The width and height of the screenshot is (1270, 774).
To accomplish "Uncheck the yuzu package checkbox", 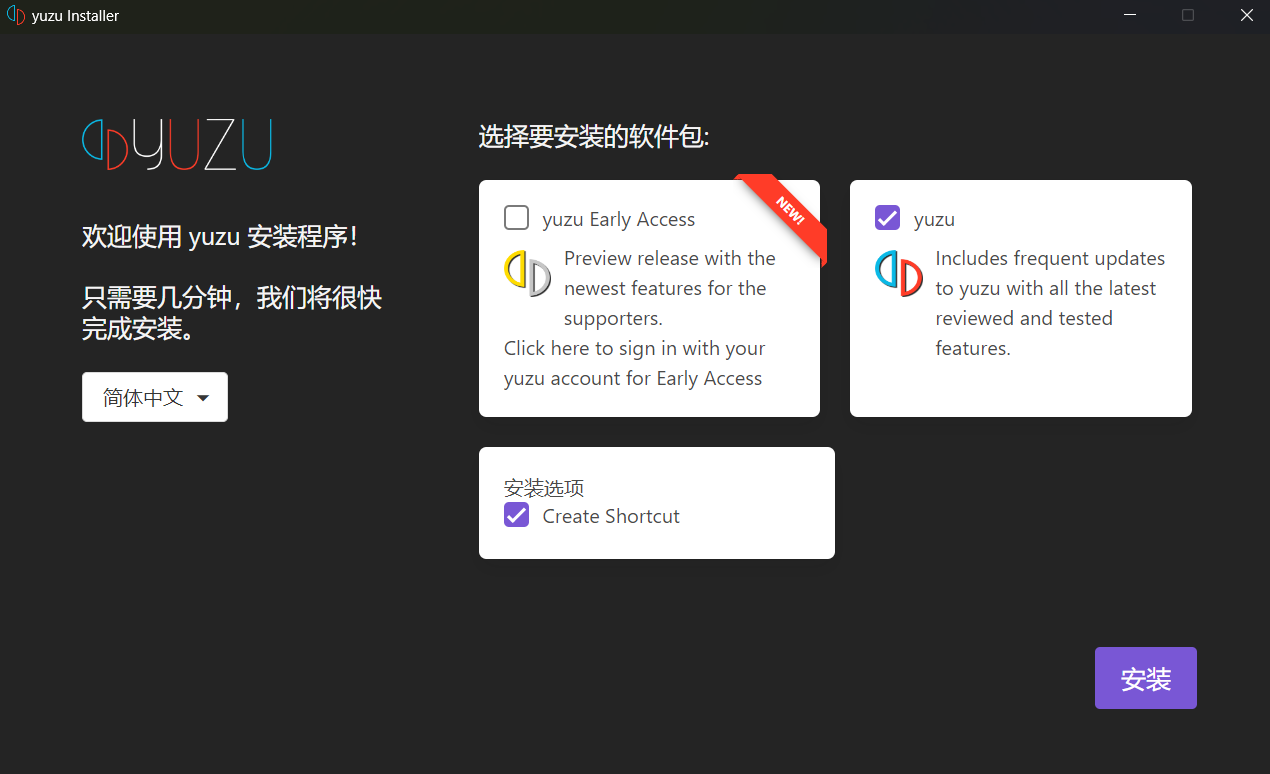I will (887, 218).
